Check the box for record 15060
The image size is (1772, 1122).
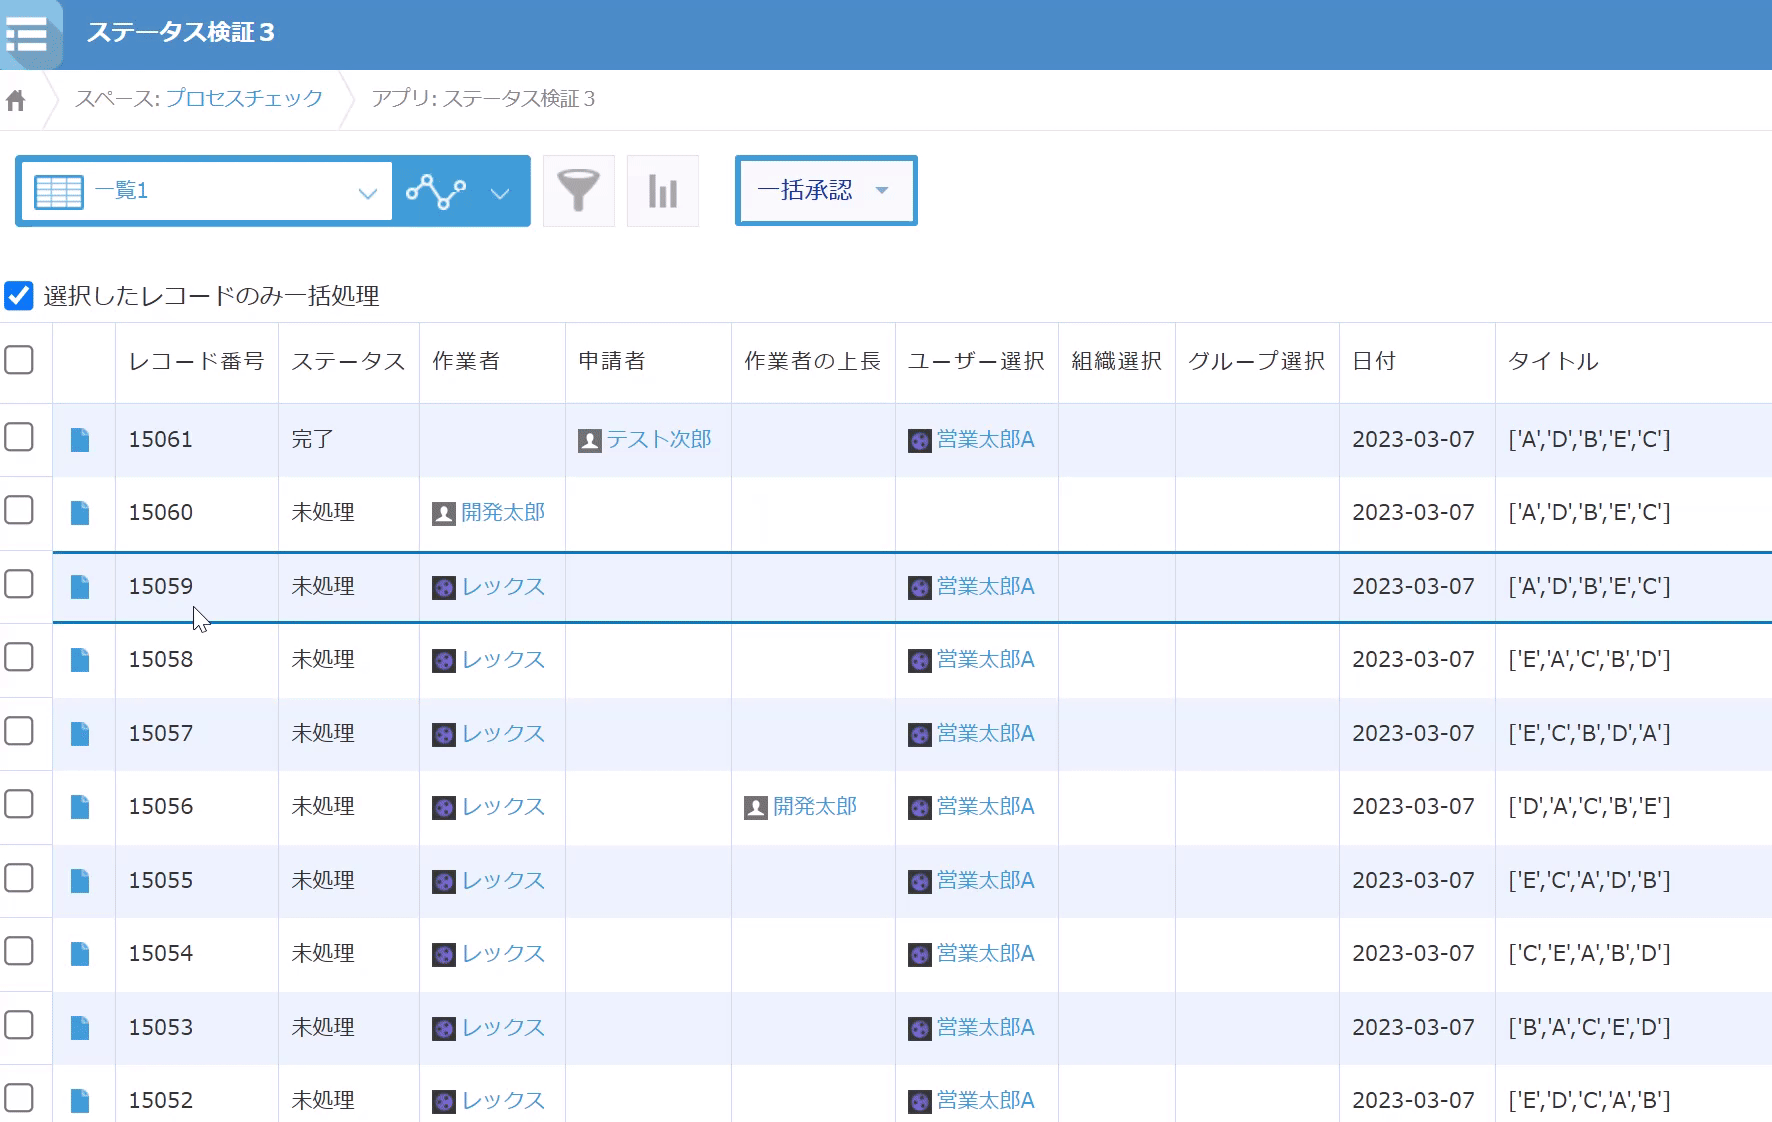click(x=19, y=511)
